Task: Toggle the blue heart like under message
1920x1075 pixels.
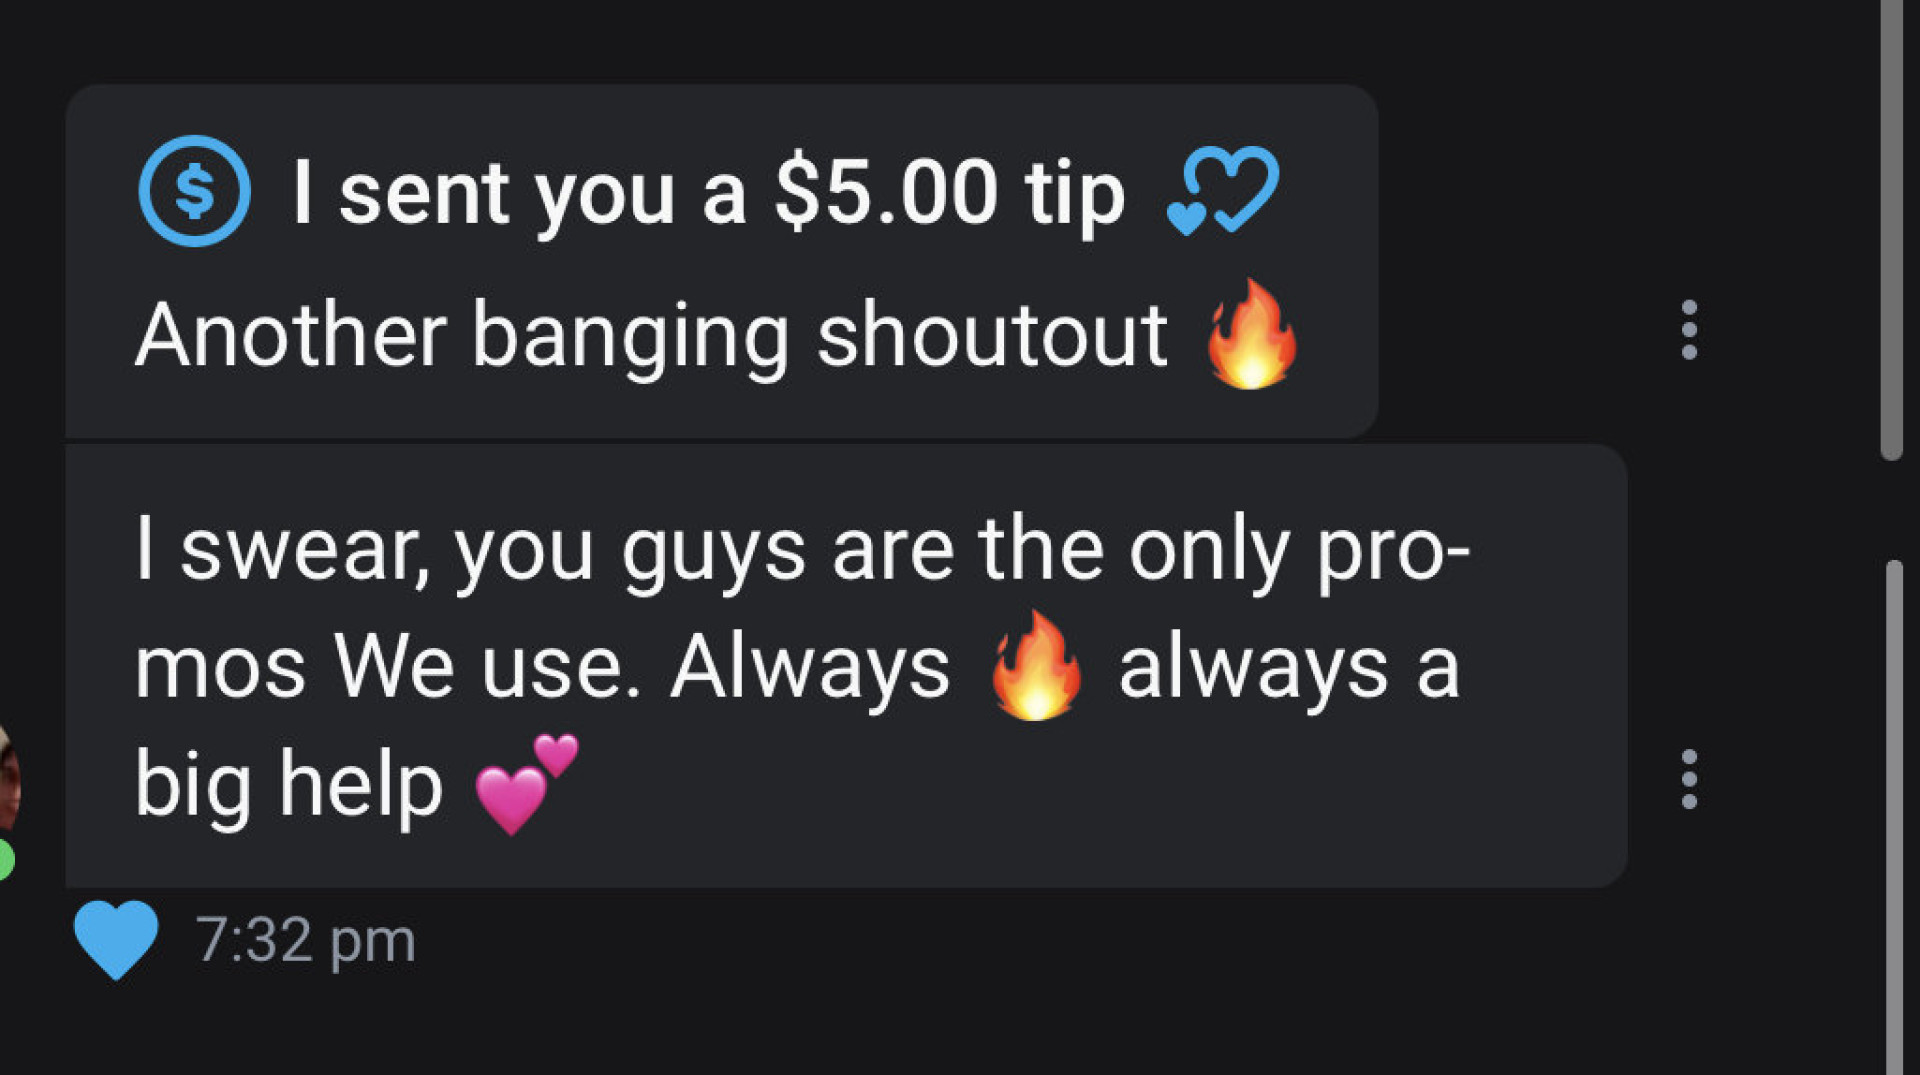Action: [116, 939]
